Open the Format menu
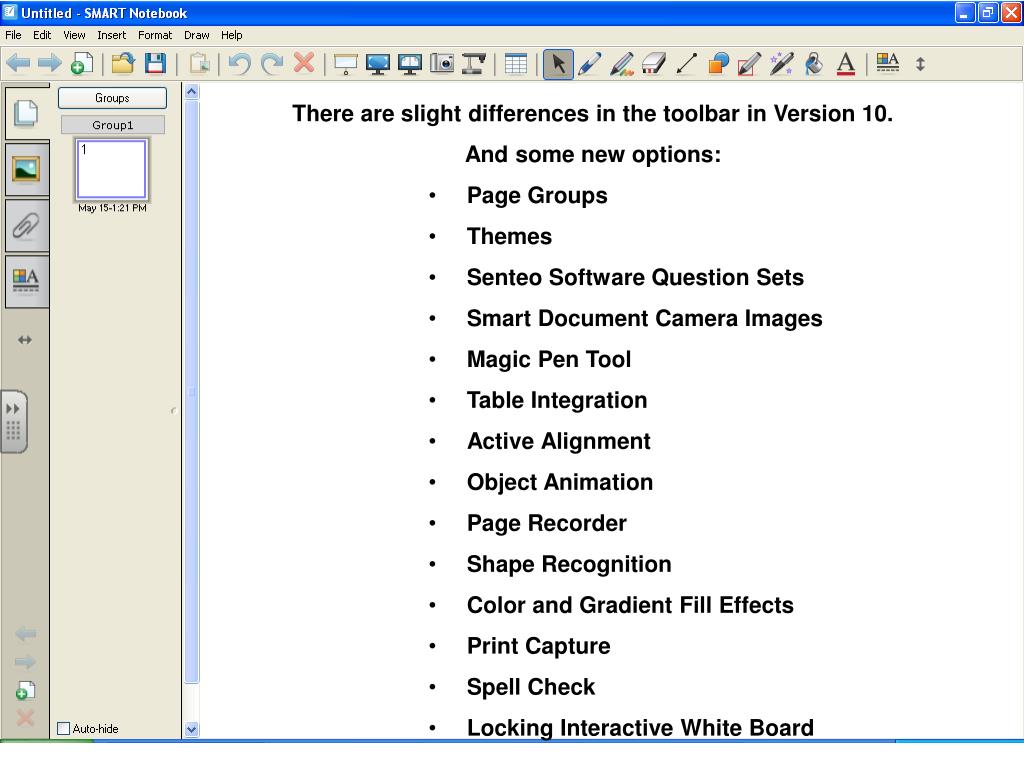This screenshot has height=768, width=1024. point(155,35)
